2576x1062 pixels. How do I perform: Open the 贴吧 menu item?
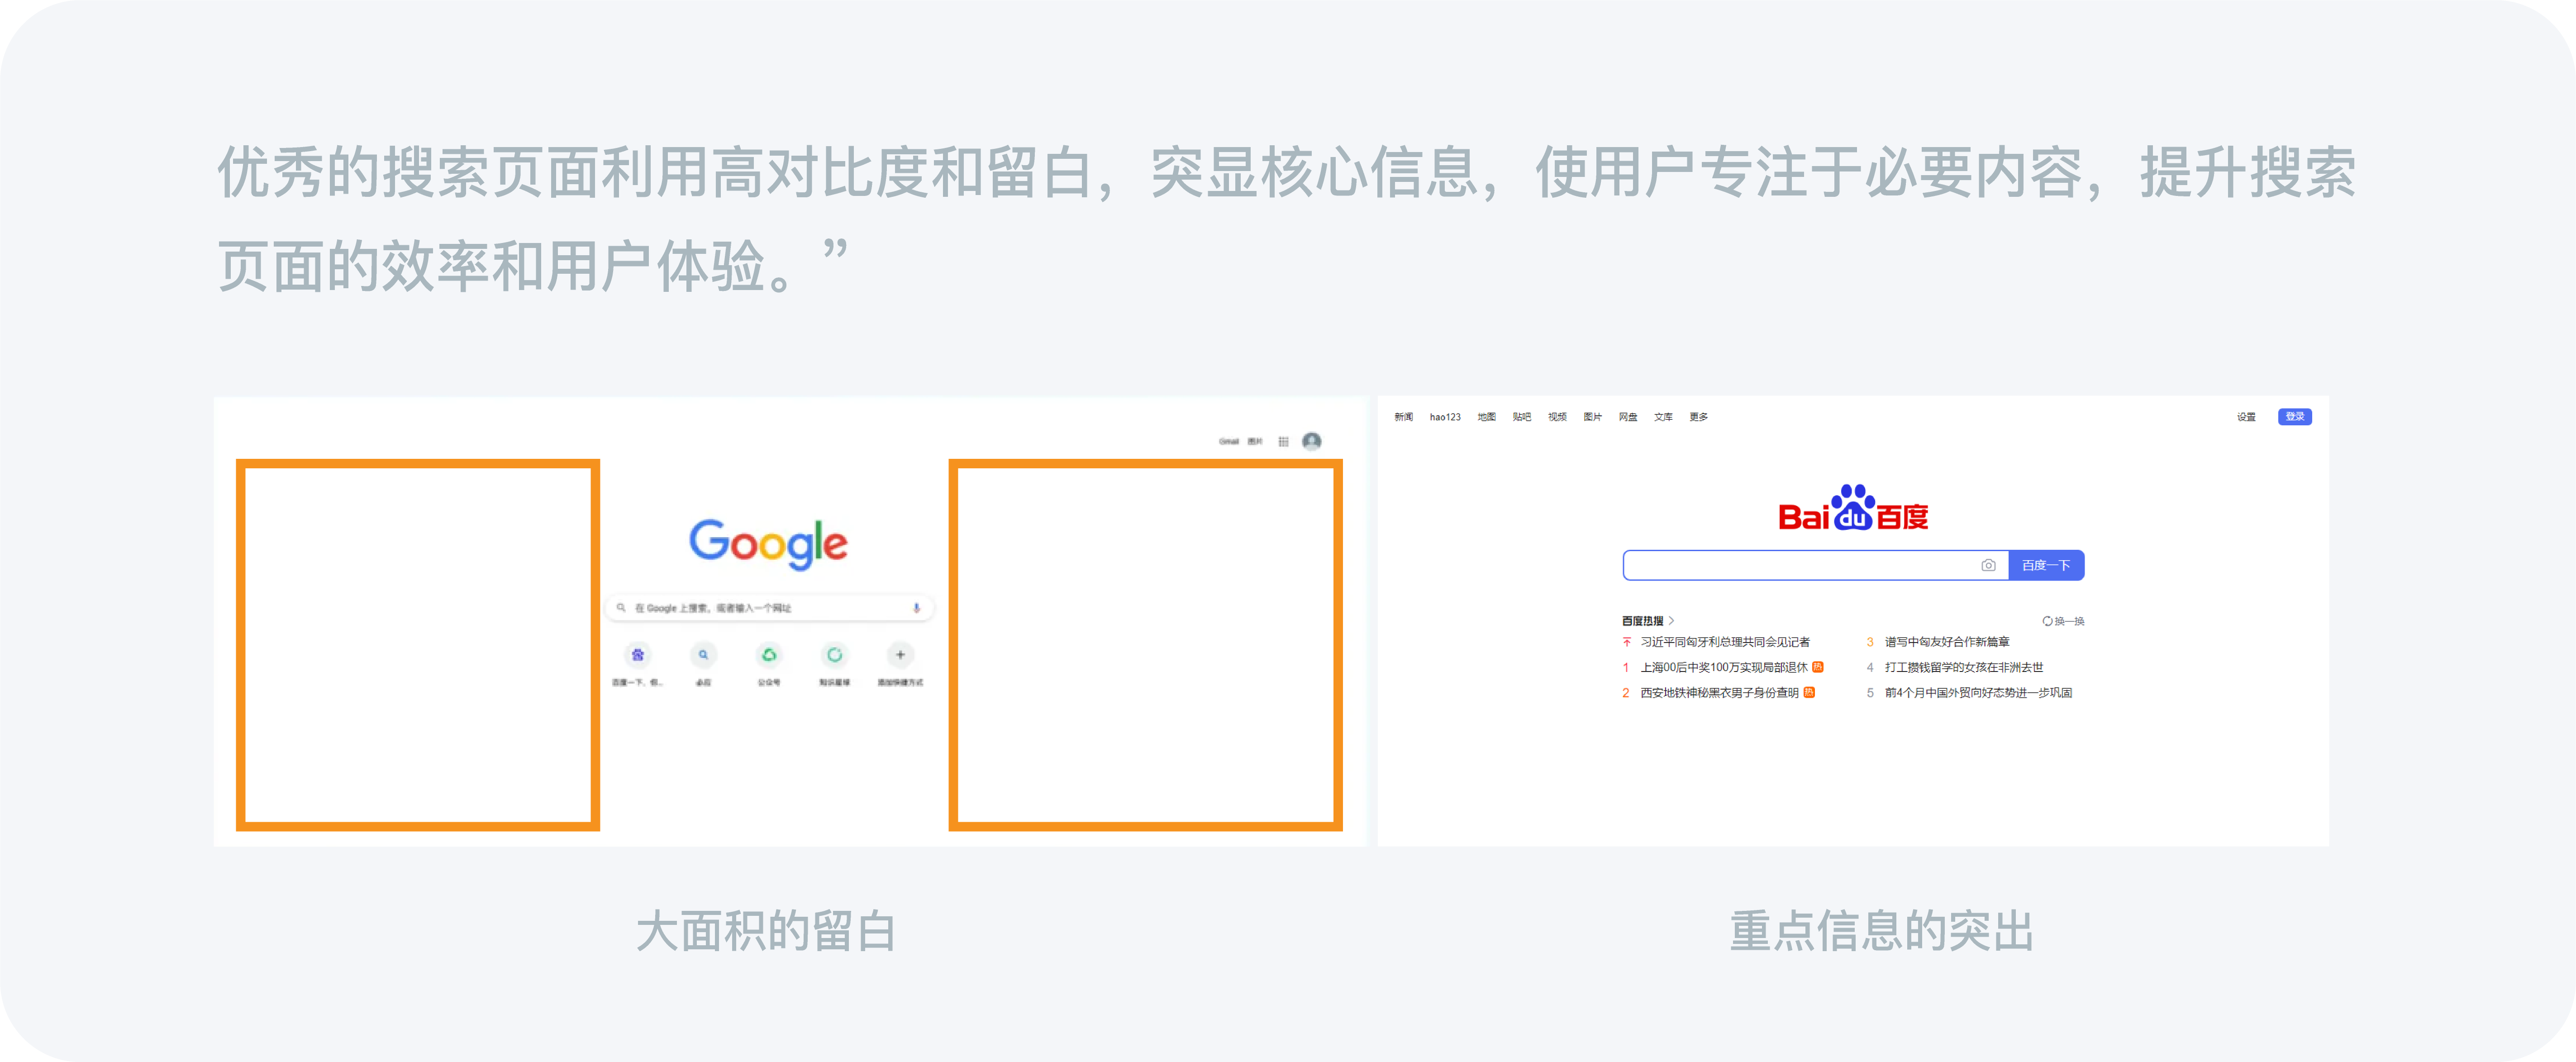pos(1522,417)
